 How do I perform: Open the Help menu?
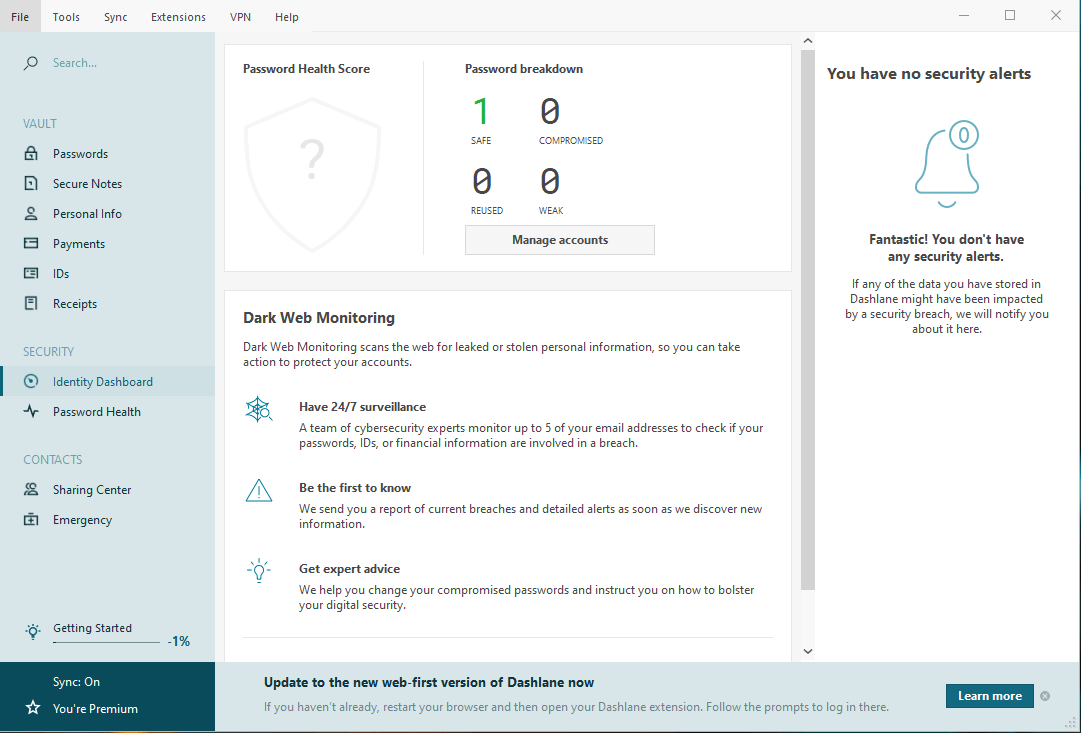coord(287,17)
